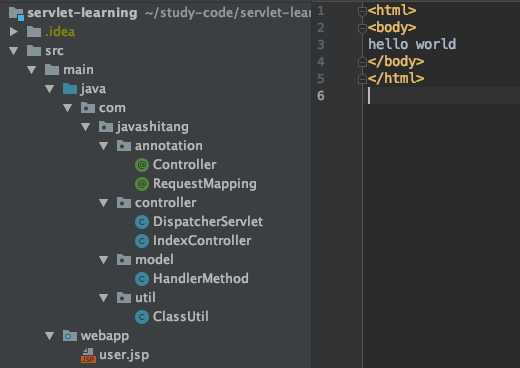Screen dimensions: 520x368
Task: Click the HandlerMethod class icon
Action: click(142, 279)
